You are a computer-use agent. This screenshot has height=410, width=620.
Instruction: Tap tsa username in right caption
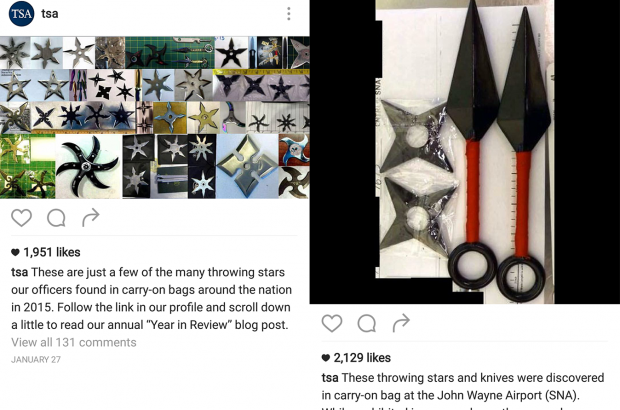tap(330, 378)
